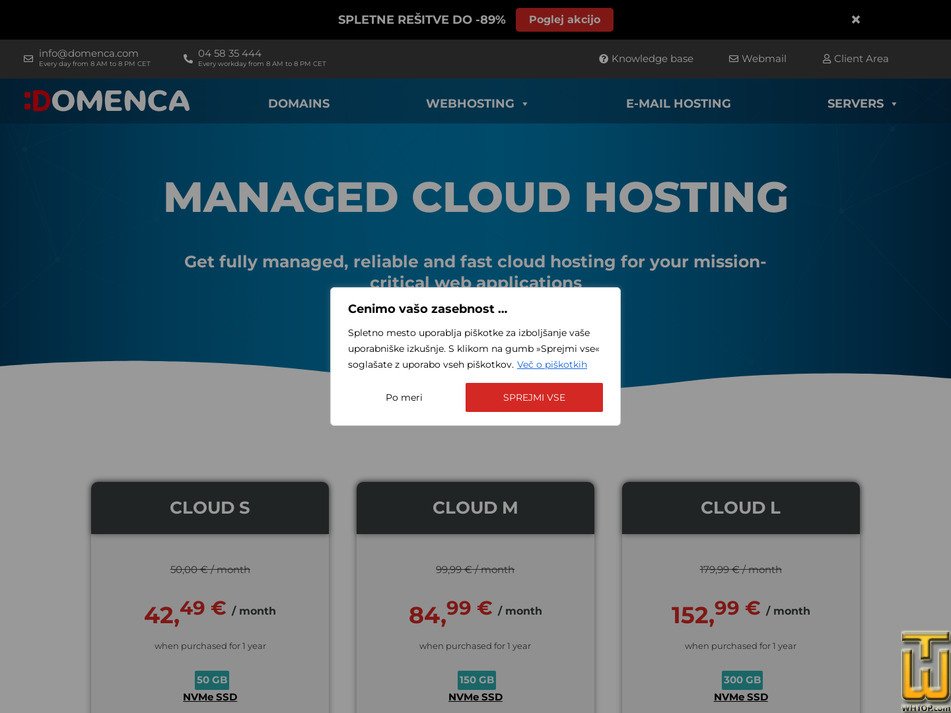Click the phone icon beside 04 58 35 444

coord(187,57)
